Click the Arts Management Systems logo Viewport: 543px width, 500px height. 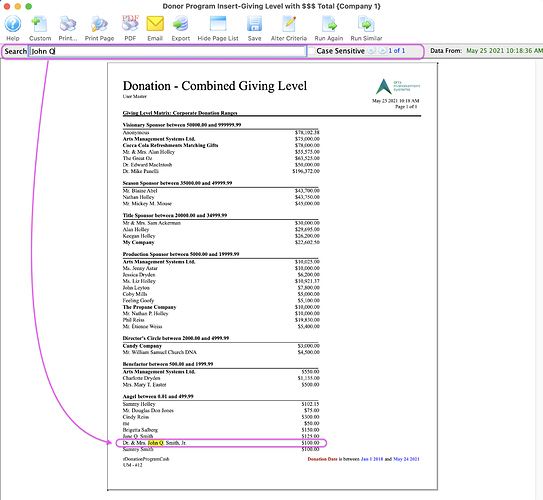coord(398,86)
